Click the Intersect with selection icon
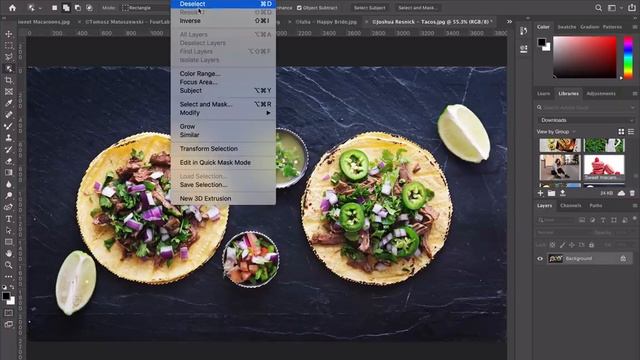 [x=89, y=8]
